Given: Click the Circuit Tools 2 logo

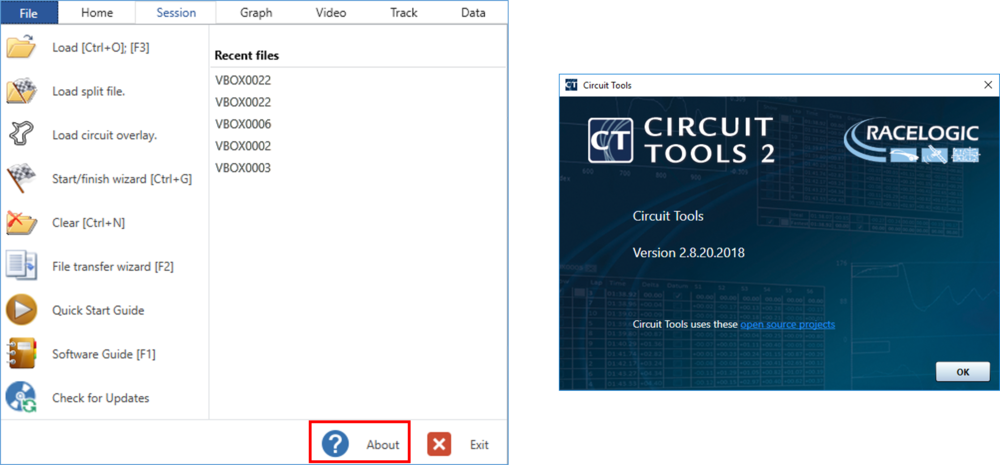Looking at the screenshot, I should tap(680, 140).
